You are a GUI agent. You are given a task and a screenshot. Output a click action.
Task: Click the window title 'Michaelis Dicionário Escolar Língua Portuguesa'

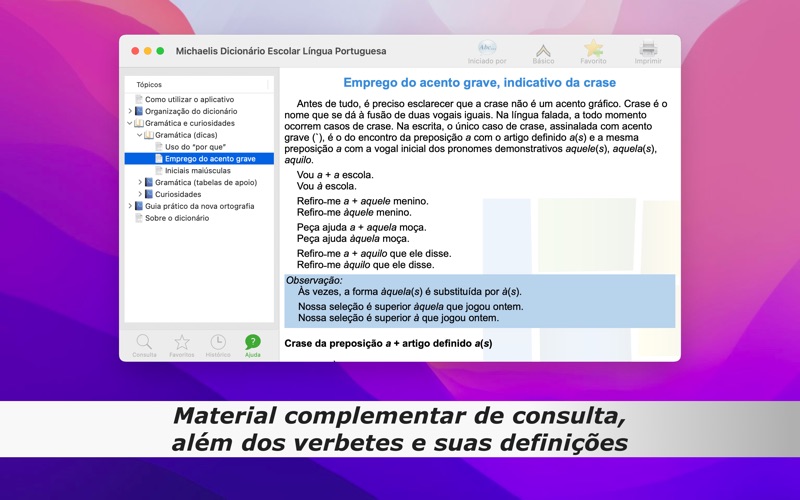(x=281, y=51)
